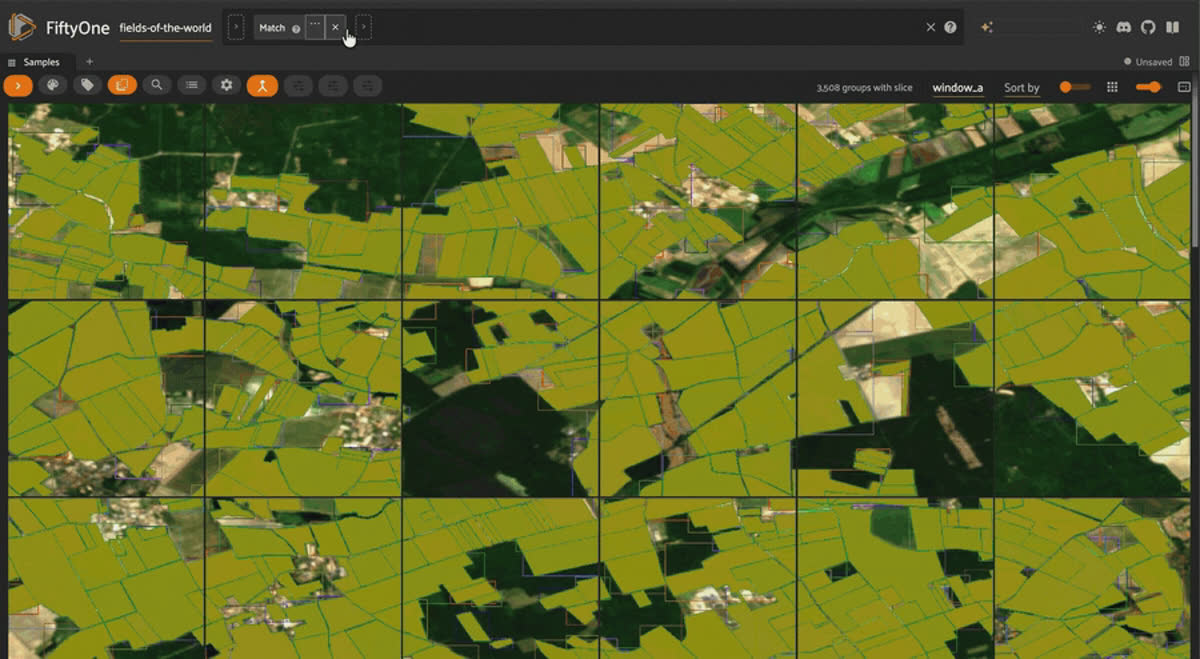The width and height of the screenshot is (1200, 659).
Task: Open the last thumbnail in top row
Action: [x=1092, y=201]
